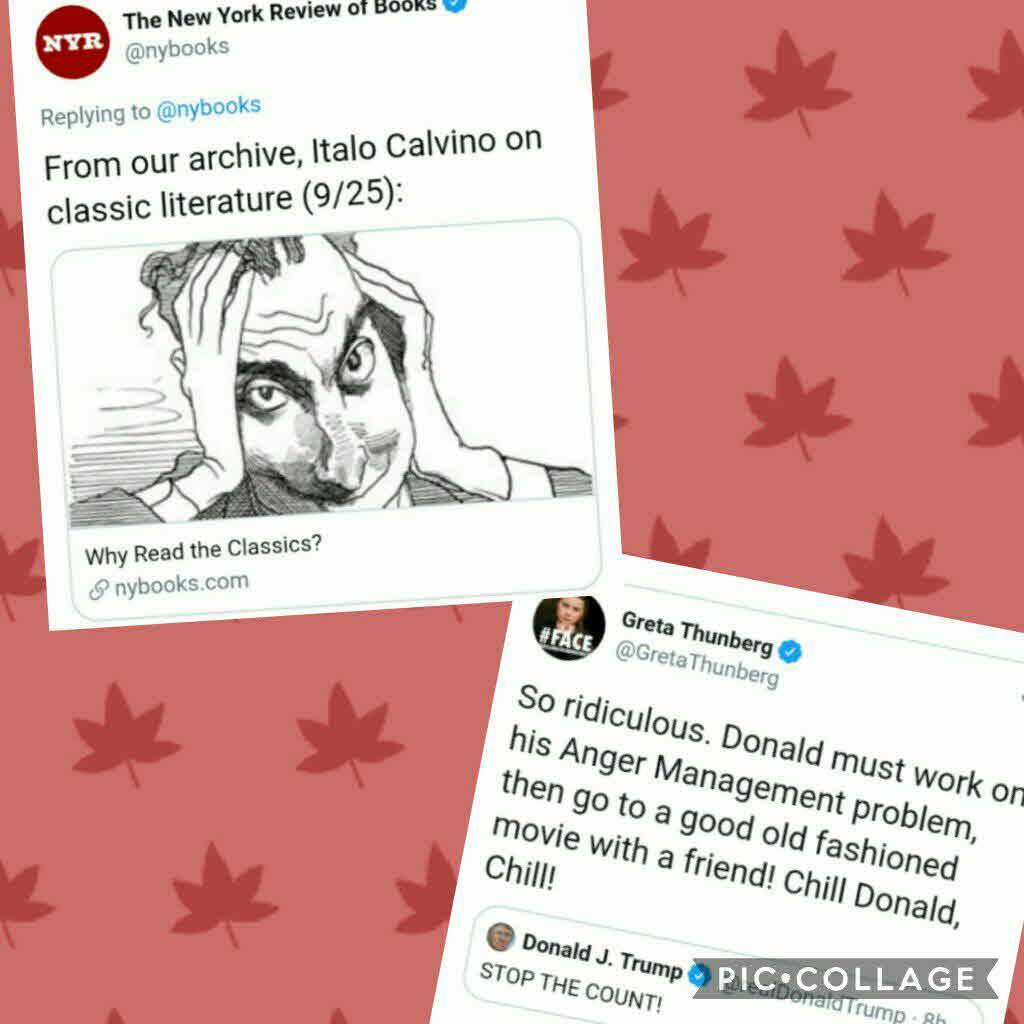Open Donald J. Trump's small avatar

(500, 936)
